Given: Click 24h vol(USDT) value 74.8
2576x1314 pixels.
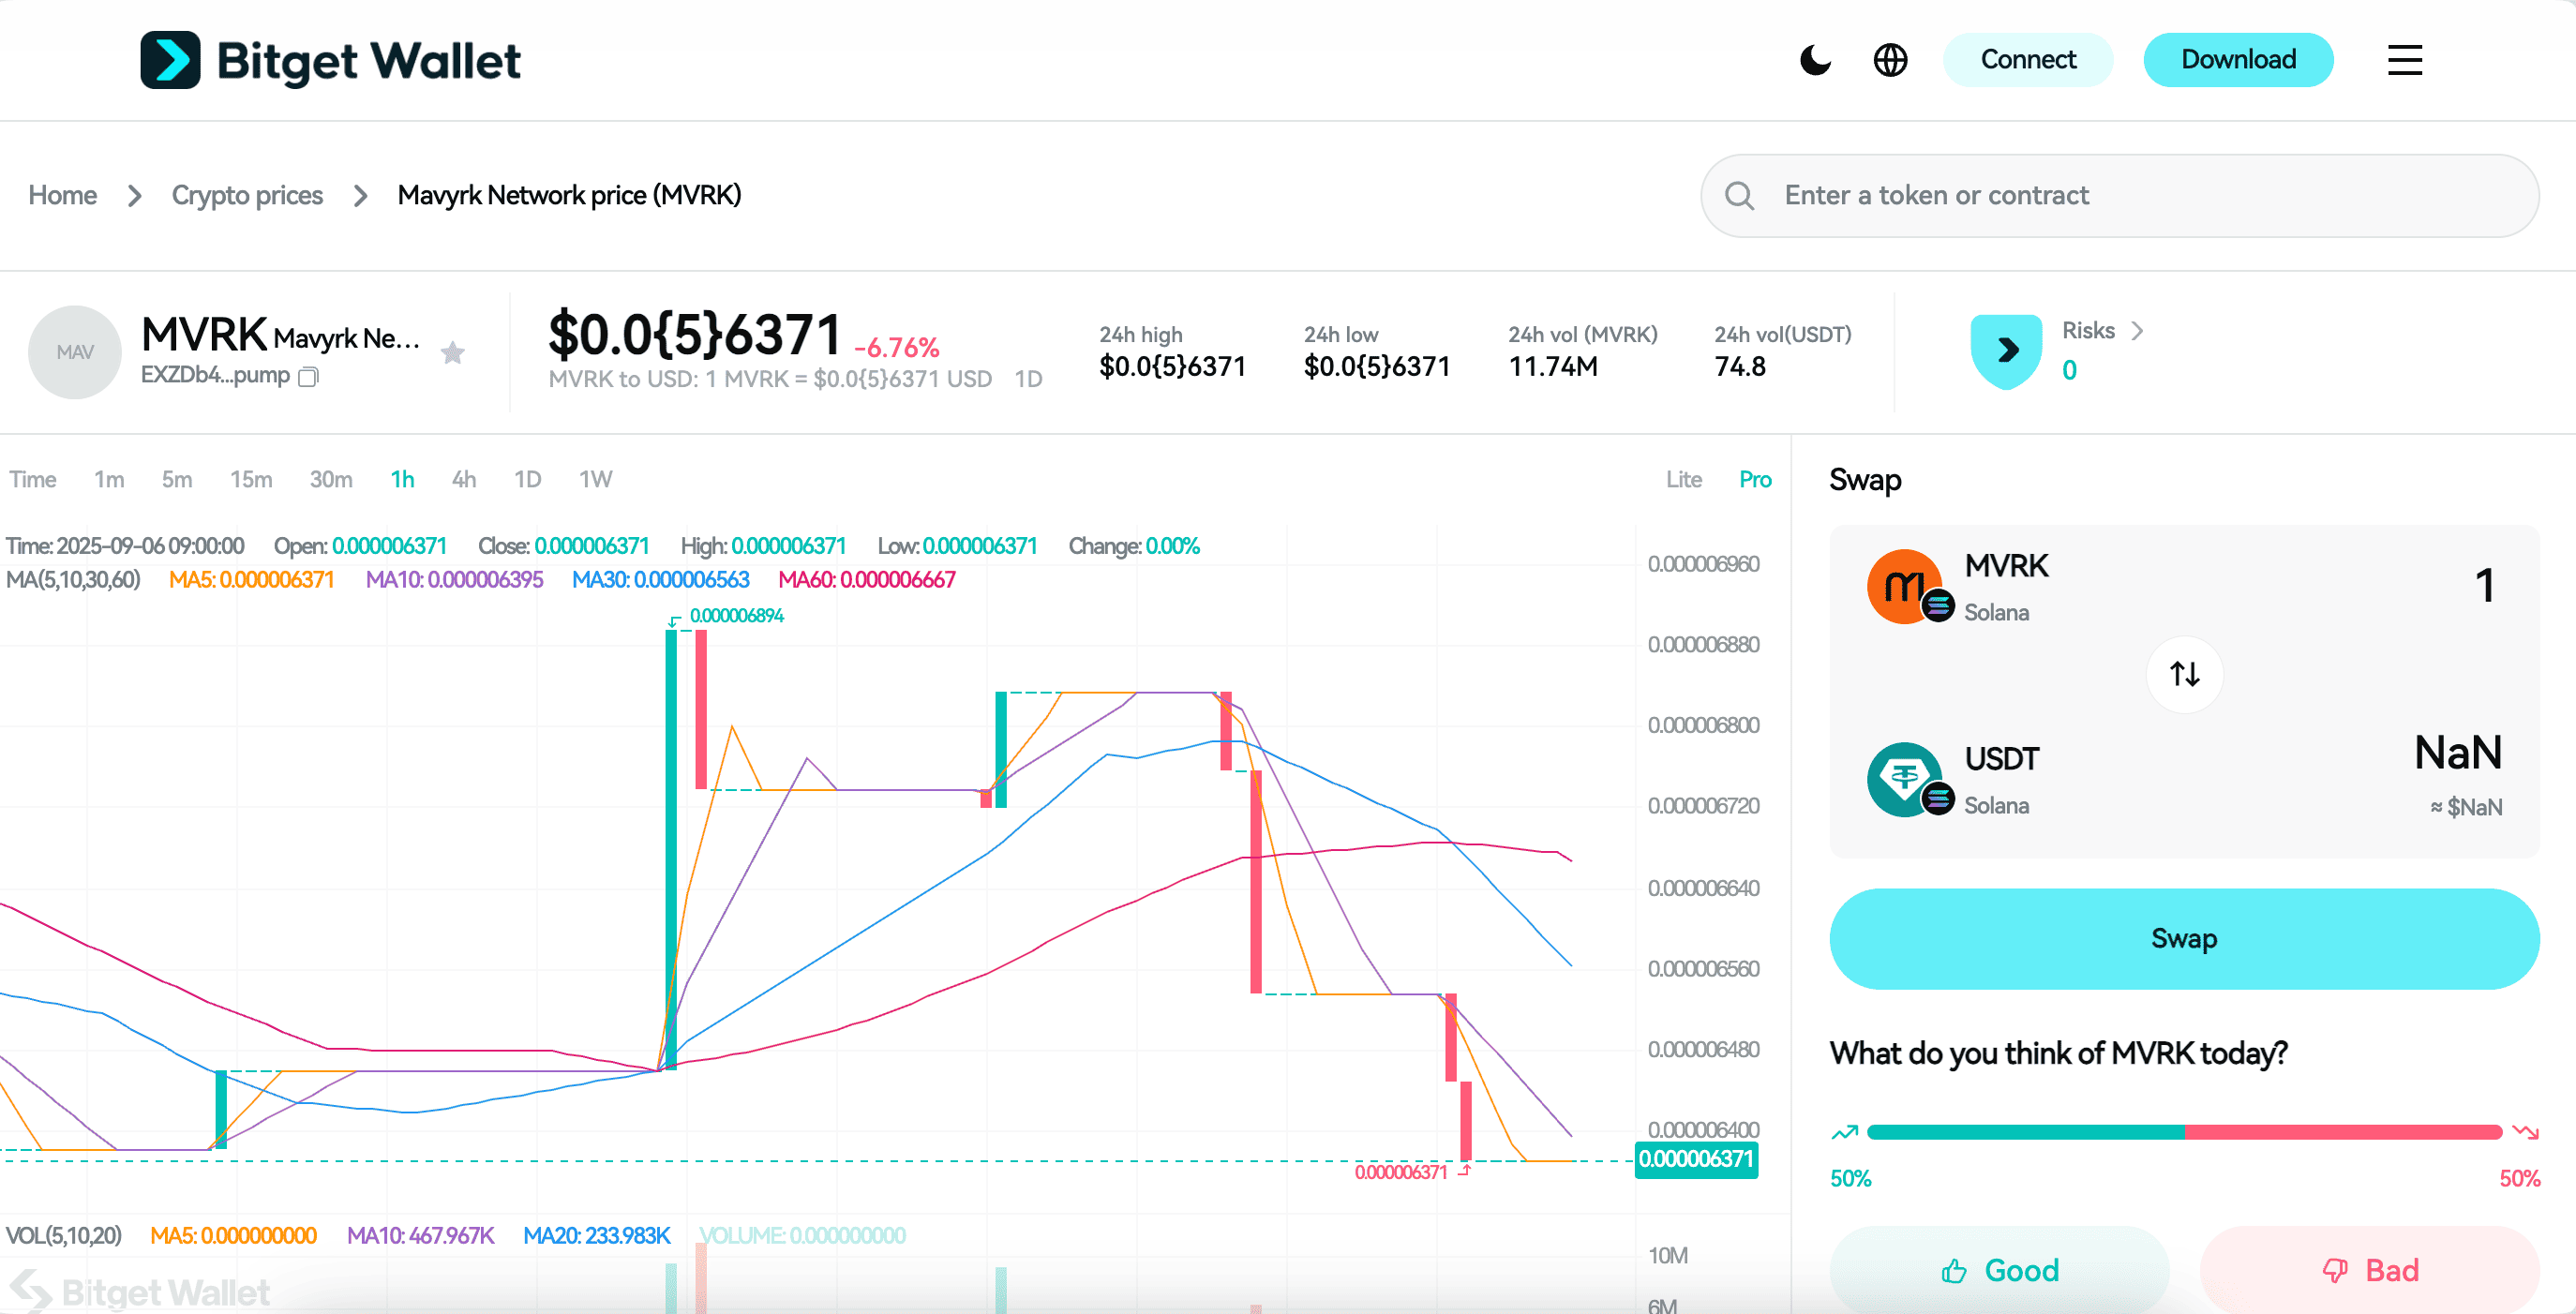Looking at the screenshot, I should 1740,367.
